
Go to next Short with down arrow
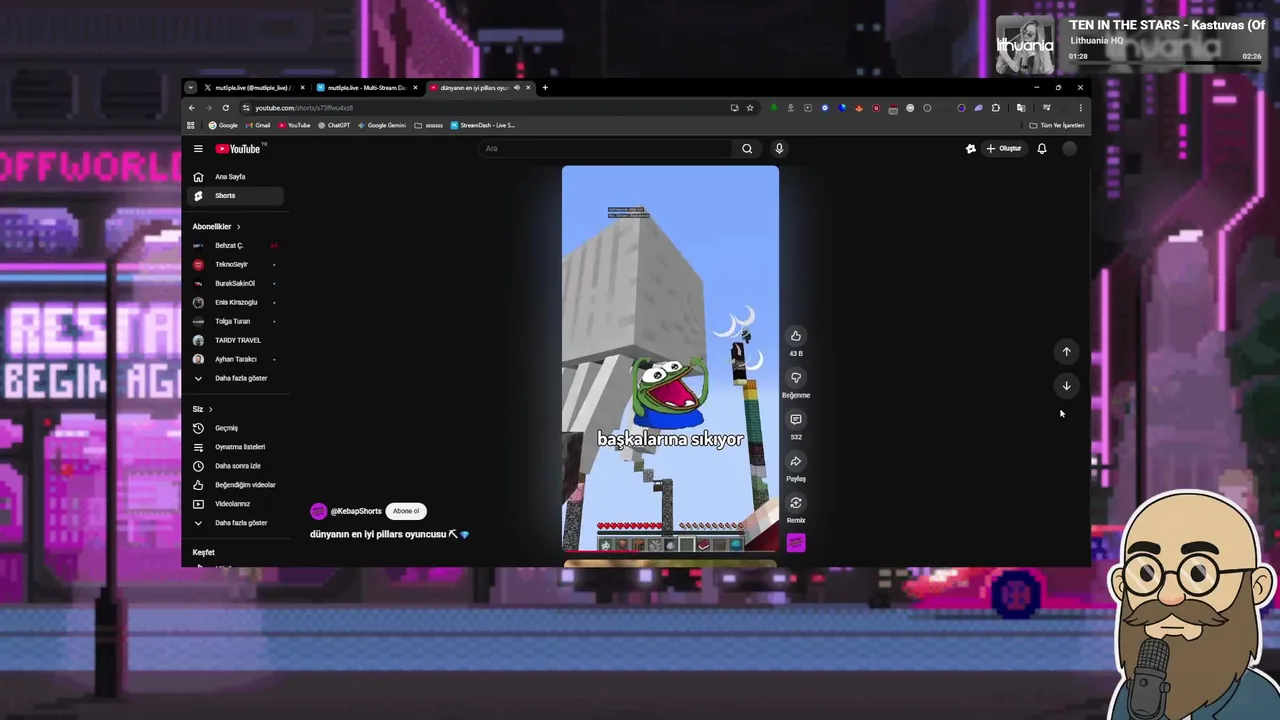pyautogui.click(x=1066, y=386)
